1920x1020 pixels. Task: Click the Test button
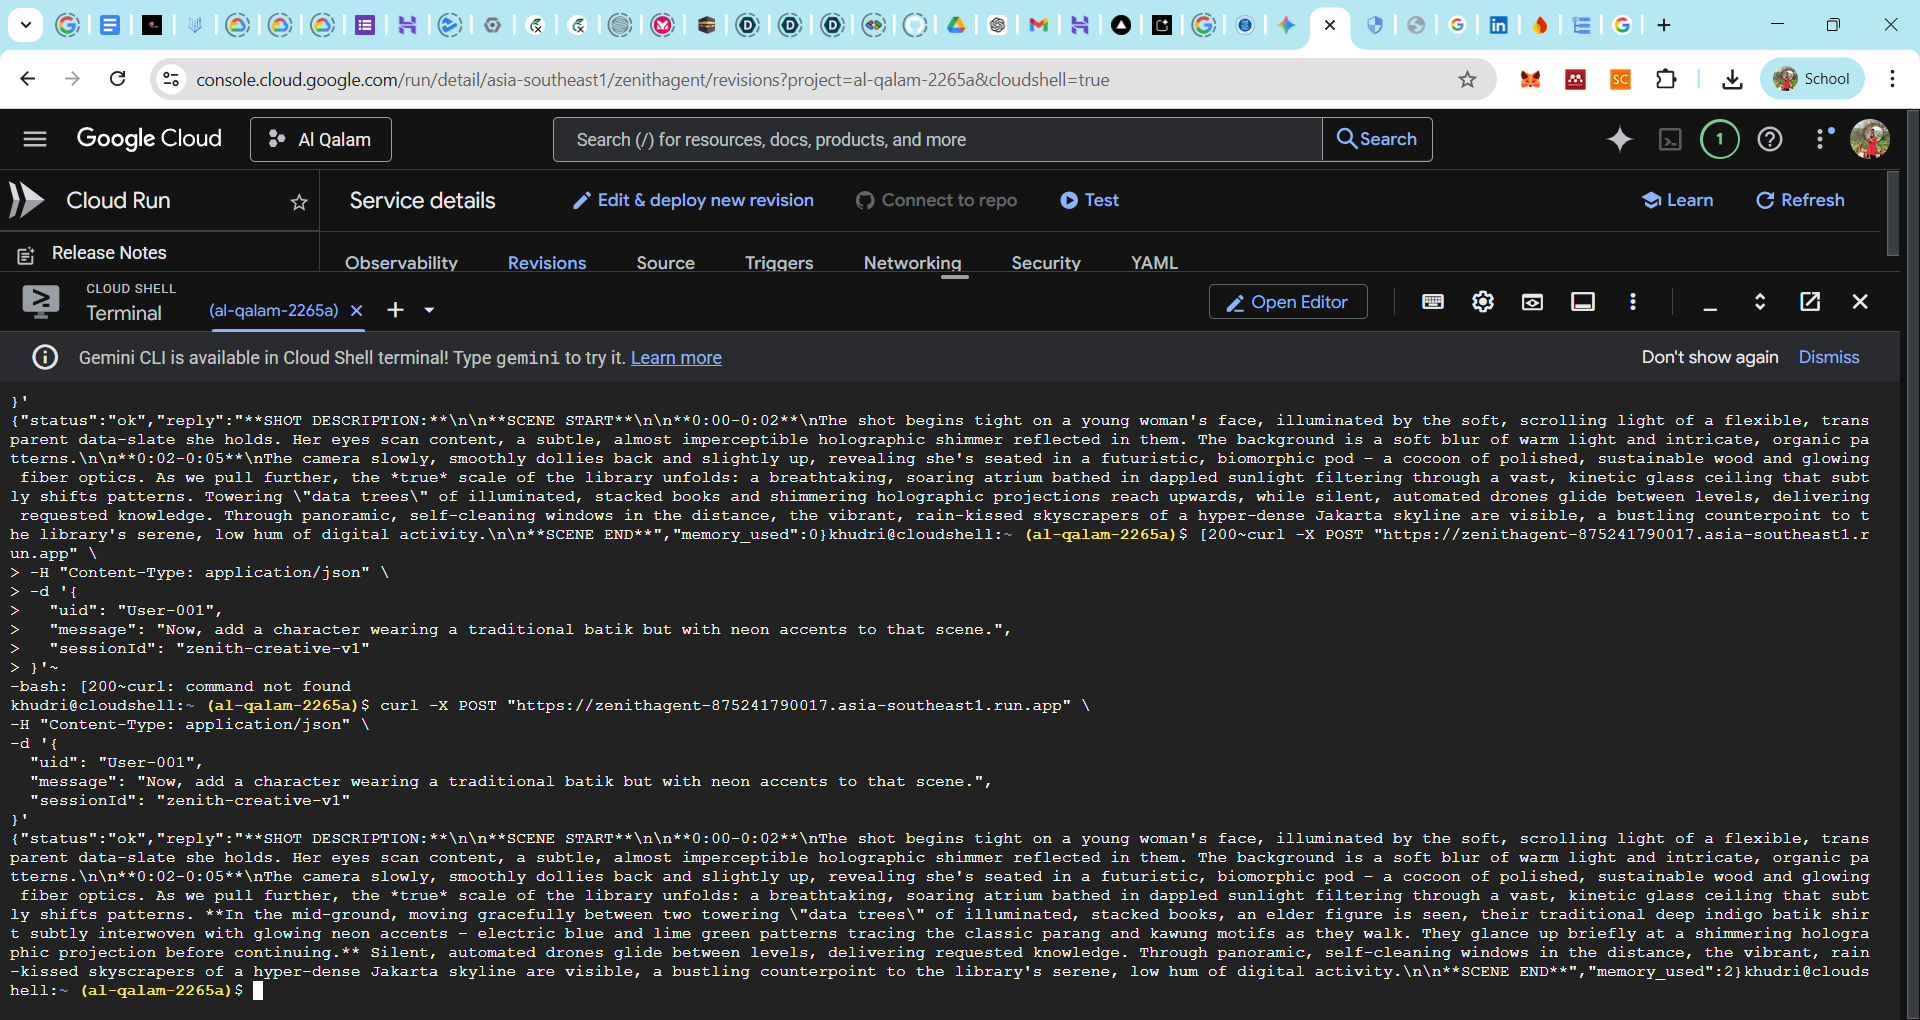coord(1090,200)
